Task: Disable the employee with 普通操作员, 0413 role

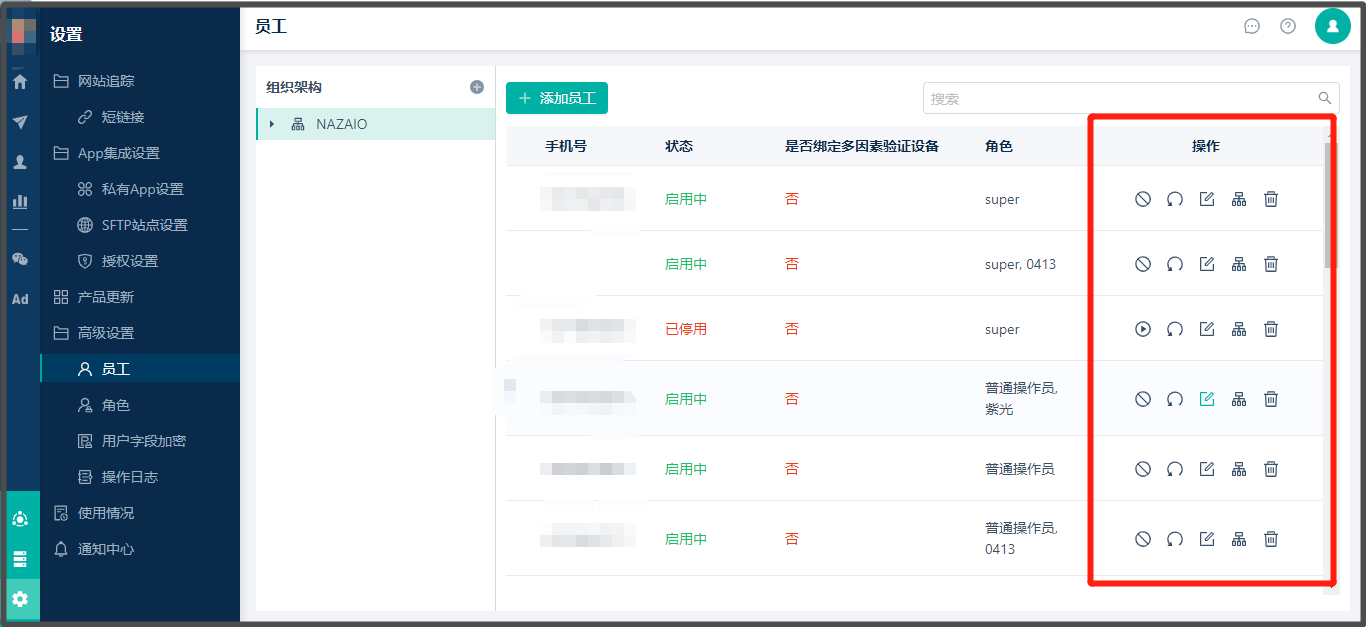Action: (x=1143, y=539)
